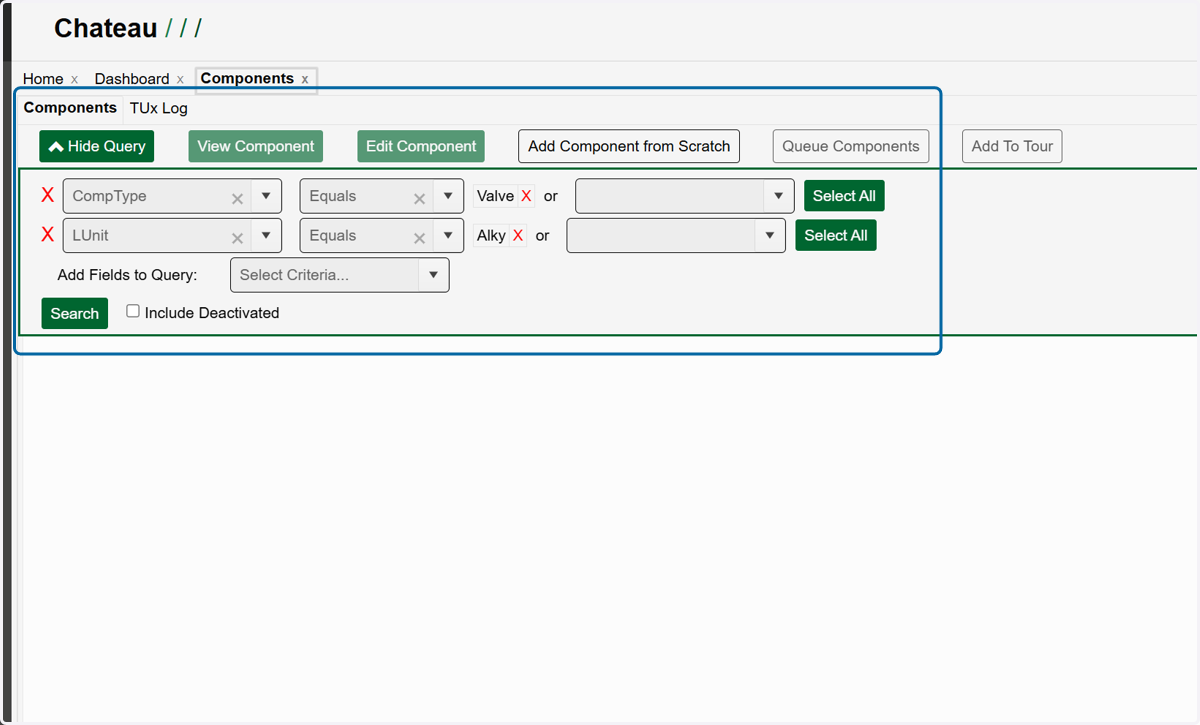1200x725 pixels.
Task: Toggle the Include Deactivated checkbox
Action: [x=133, y=311]
